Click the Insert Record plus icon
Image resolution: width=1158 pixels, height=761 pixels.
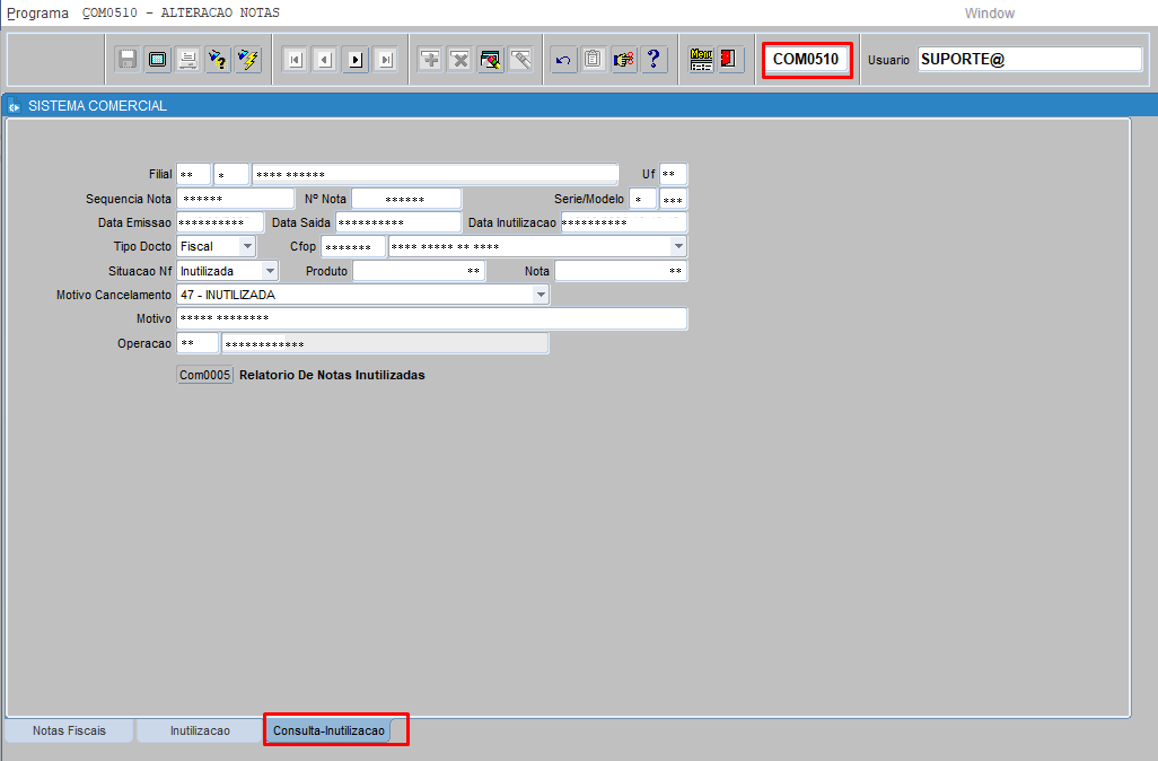(x=430, y=60)
